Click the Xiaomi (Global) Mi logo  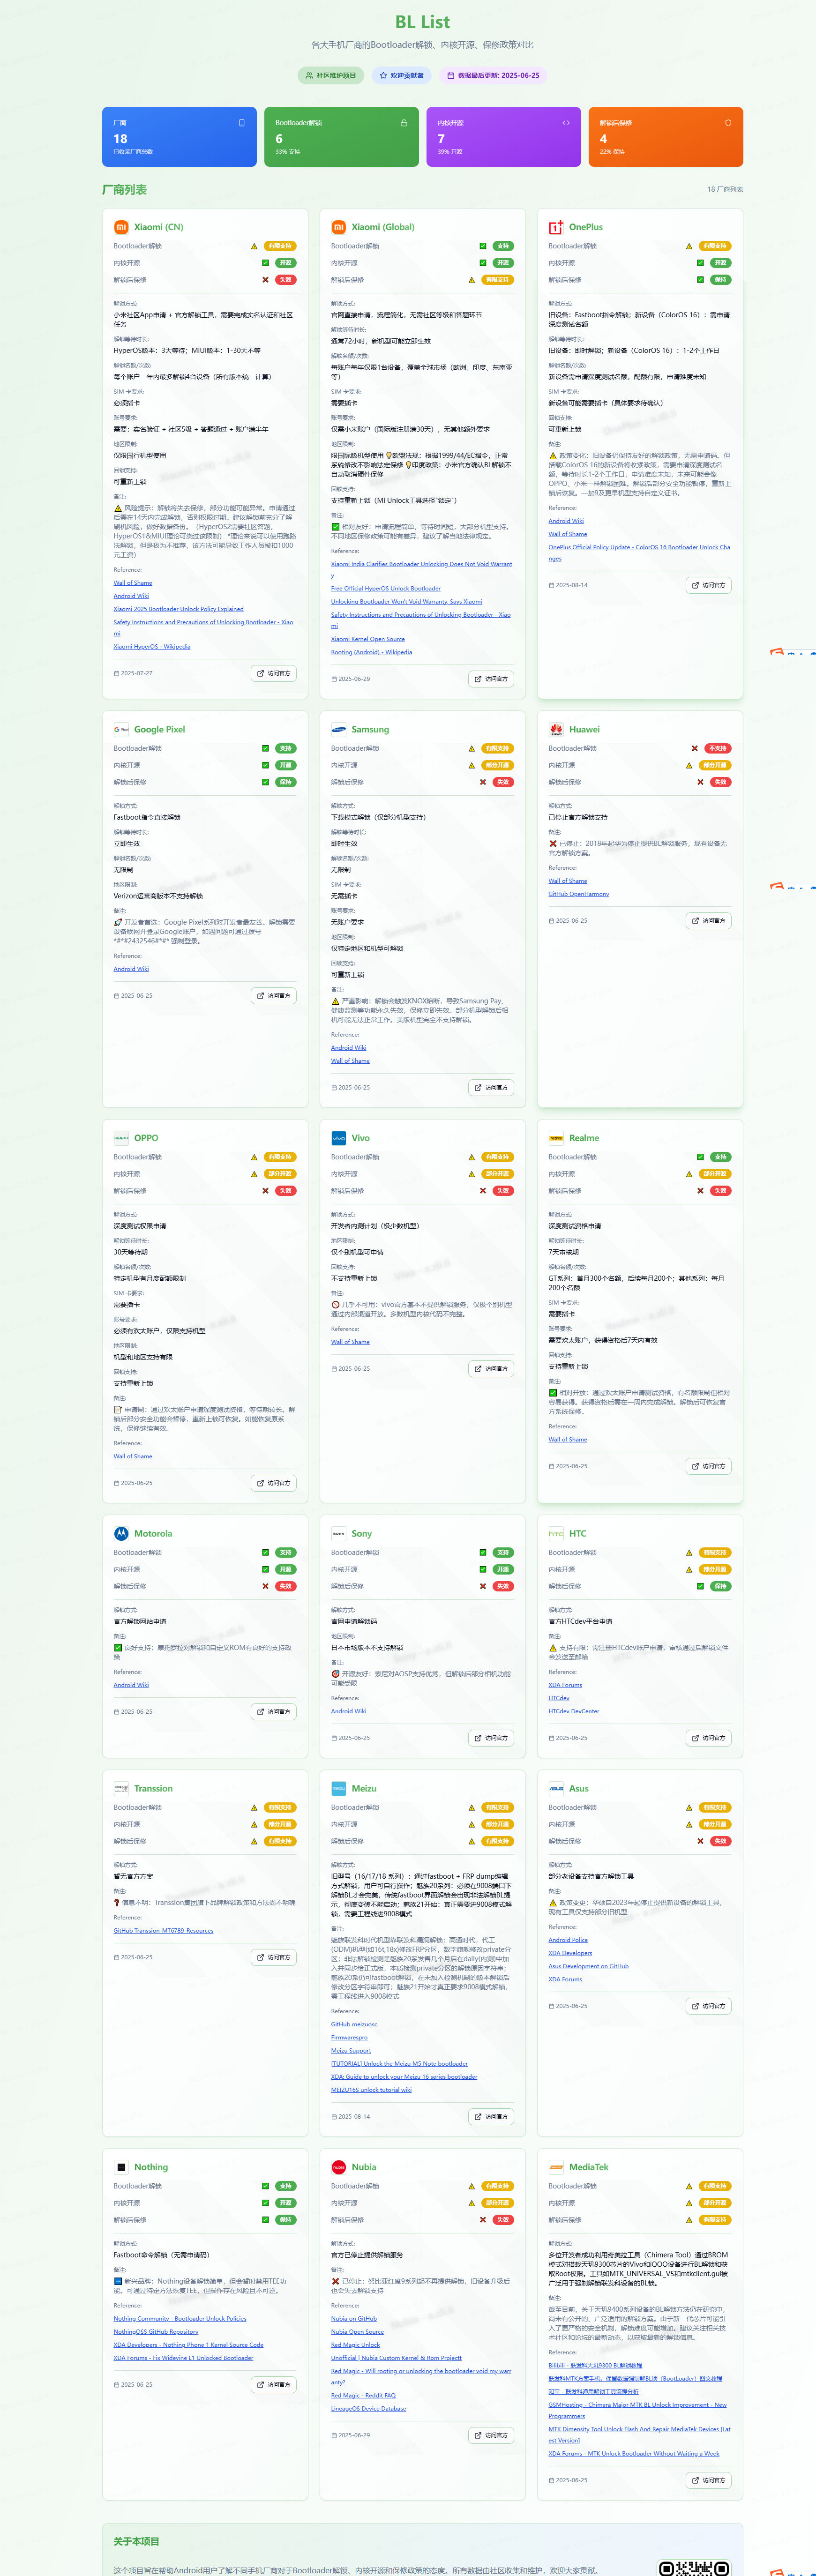(x=339, y=227)
